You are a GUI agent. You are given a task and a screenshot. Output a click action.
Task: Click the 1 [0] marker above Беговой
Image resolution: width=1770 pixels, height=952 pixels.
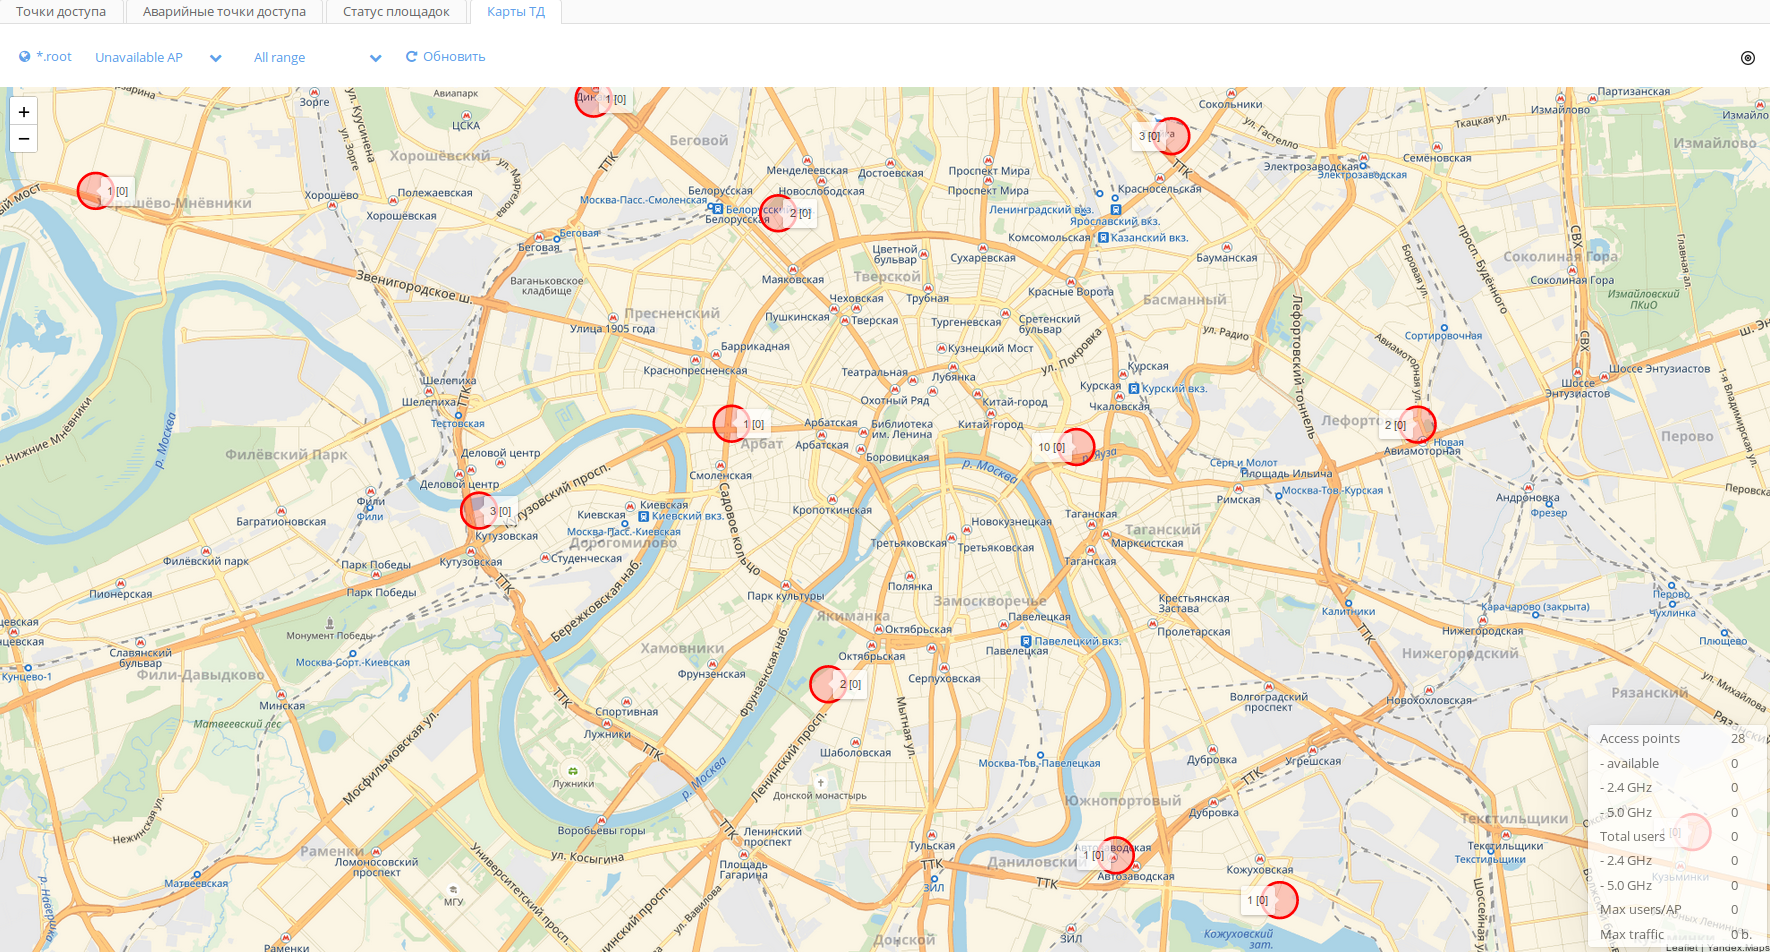(594, 99)
